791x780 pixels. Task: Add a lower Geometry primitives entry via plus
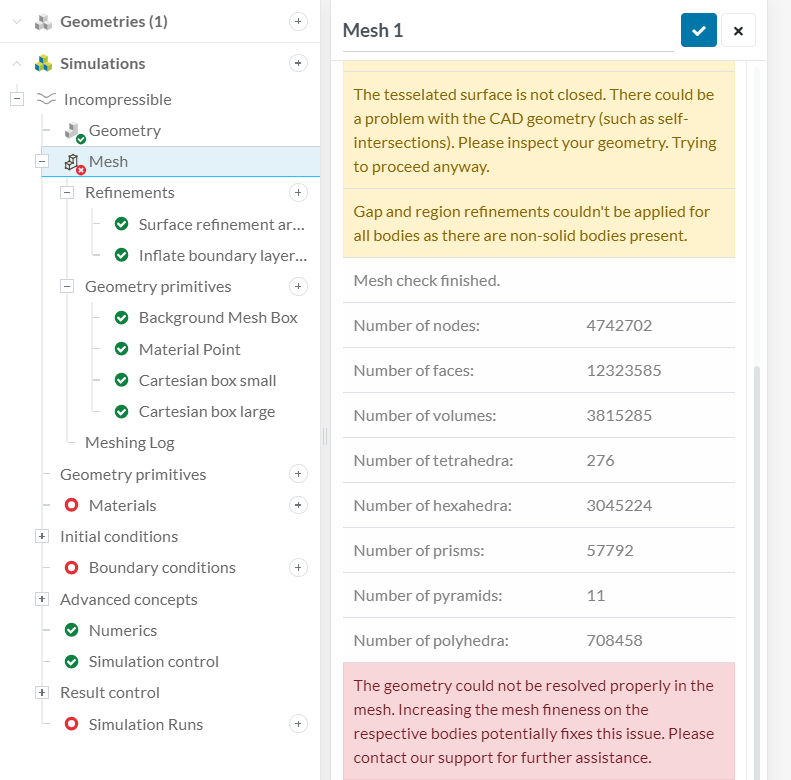pos(298,474)
